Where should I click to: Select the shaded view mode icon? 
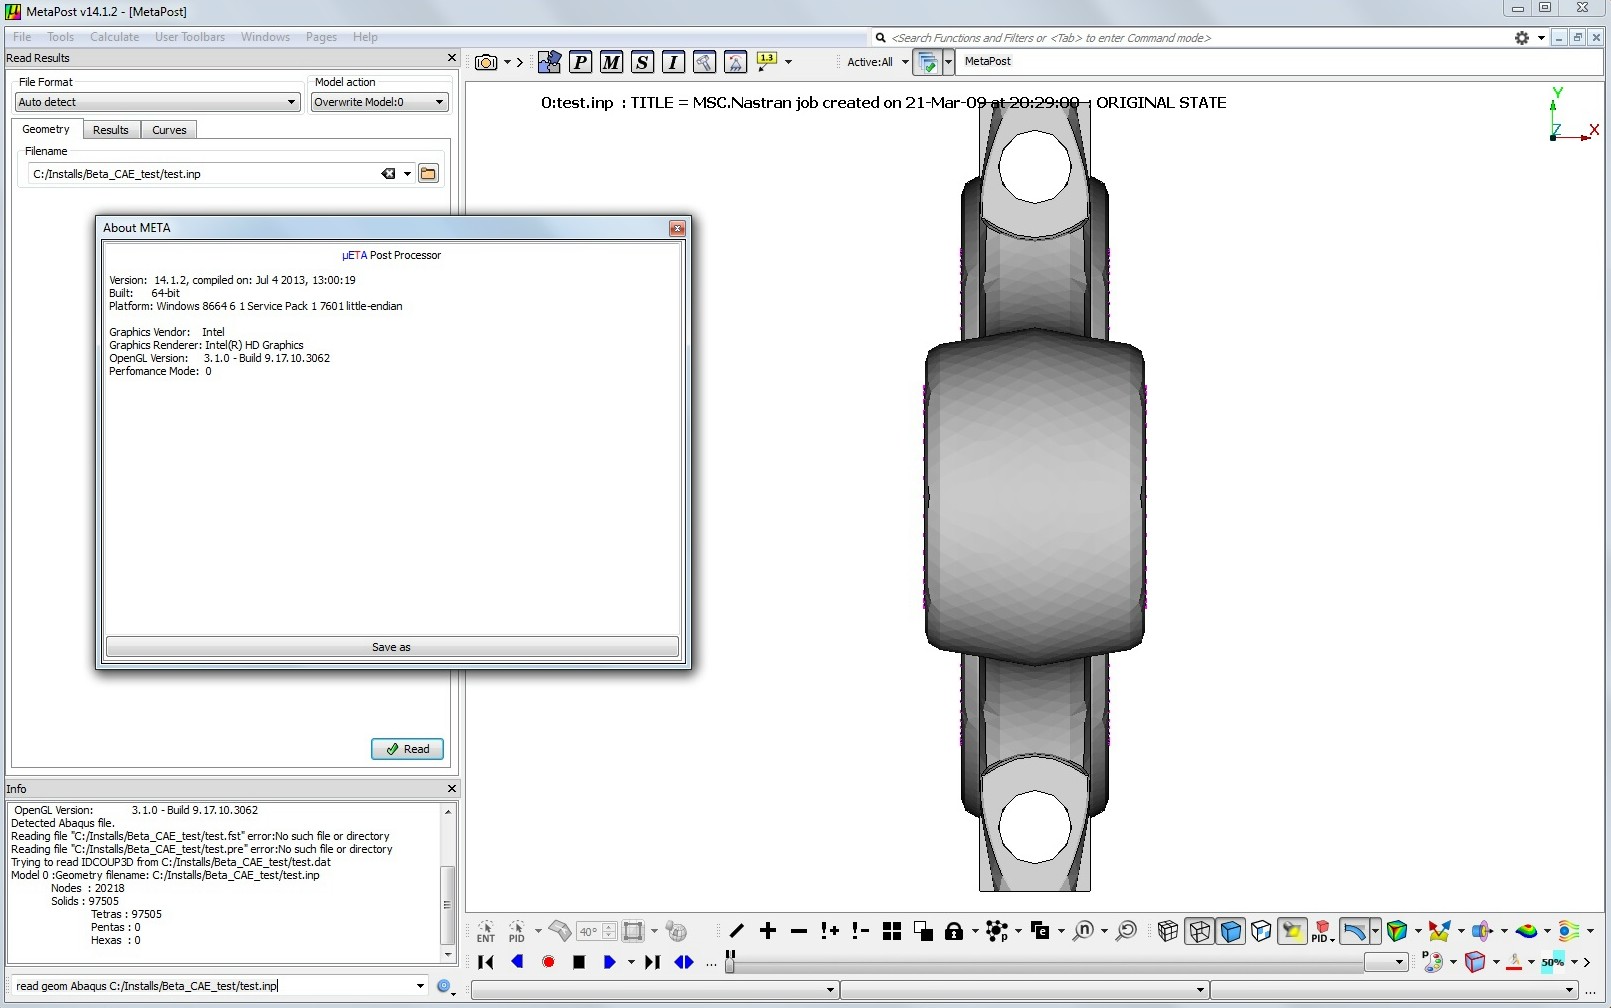tap(1230, 931)
